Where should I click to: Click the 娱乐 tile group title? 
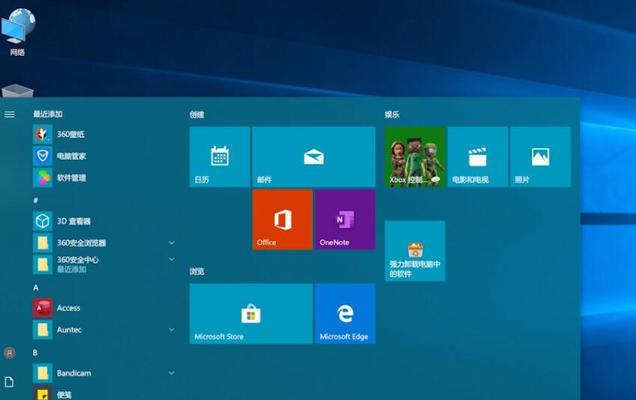coord(392,115)
